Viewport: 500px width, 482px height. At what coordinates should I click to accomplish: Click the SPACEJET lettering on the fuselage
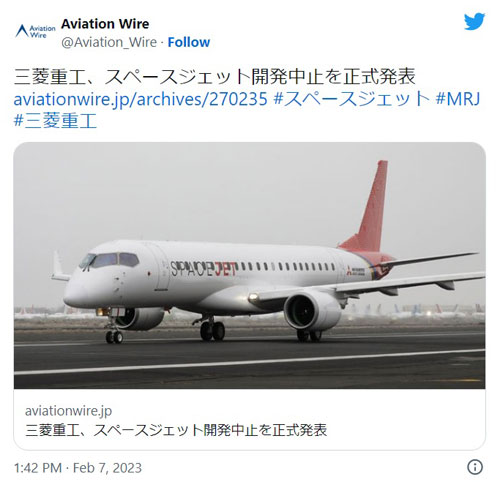pyautogui.click(x=203, y=269)
